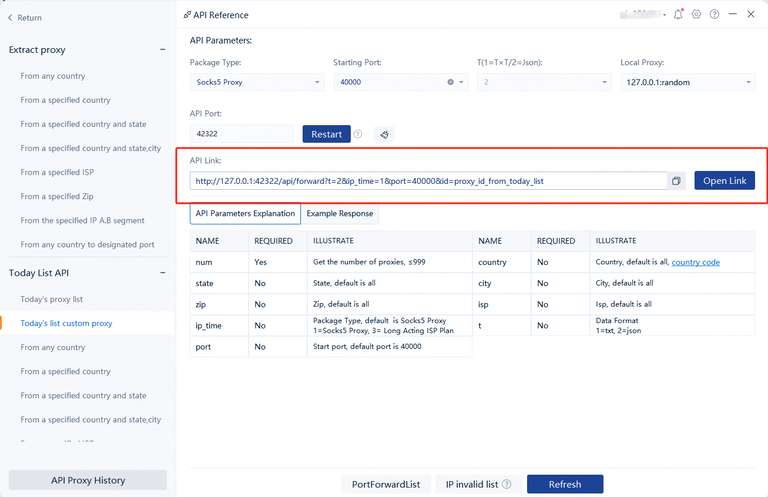
Task: Clear the Starting Port value
Action: coord(450,82)
